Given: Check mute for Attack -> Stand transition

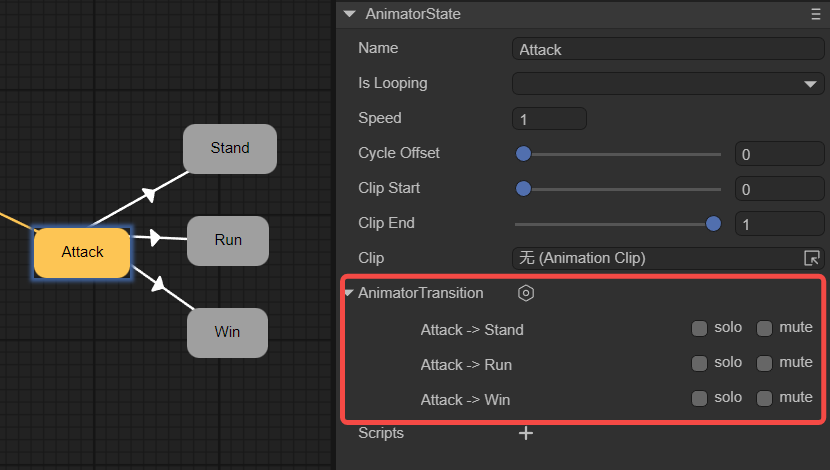Looking at the screenshot, I should 765,329.
